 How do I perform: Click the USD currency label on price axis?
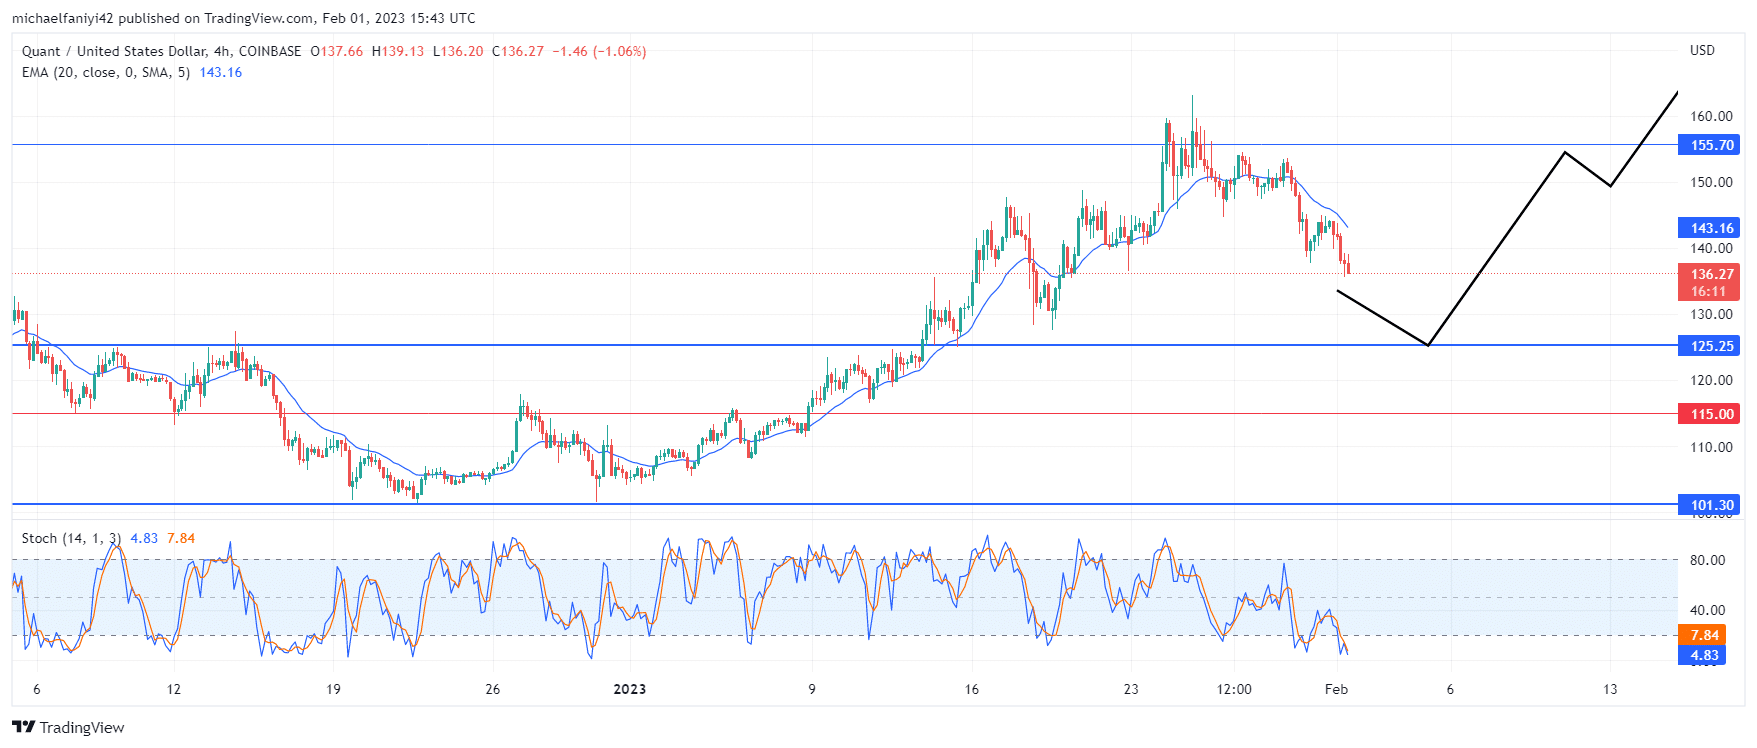tap(1702, 50)
